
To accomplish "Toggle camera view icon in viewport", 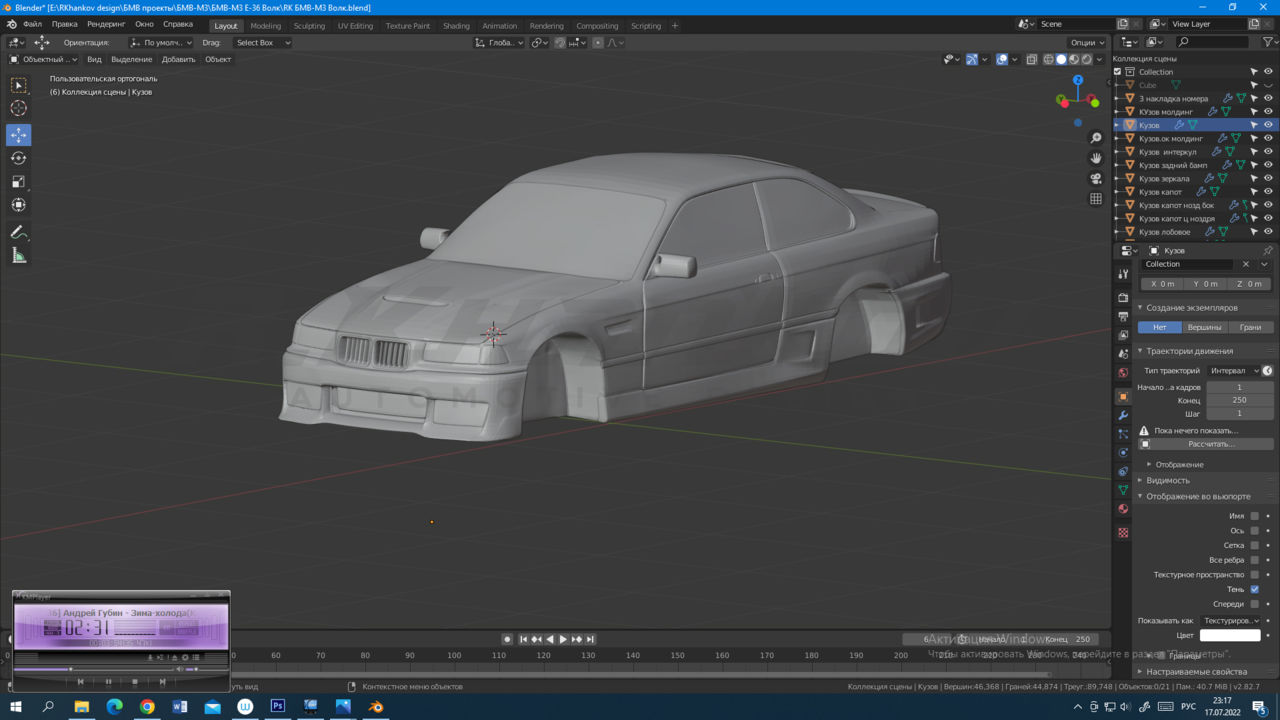I will pyautogui.click(x=1096, y=178).
